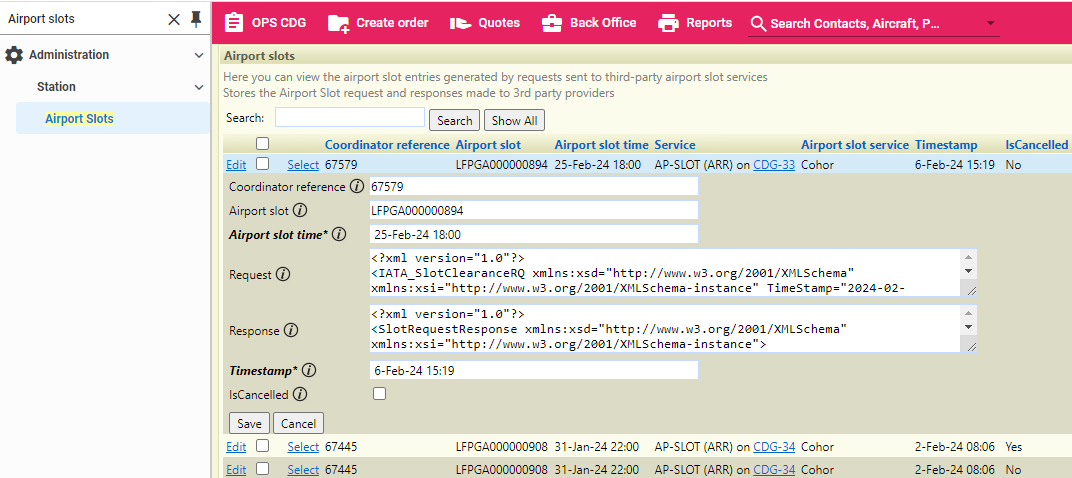Sort by Service column header

pyautogui.click(x=675, y=145)
